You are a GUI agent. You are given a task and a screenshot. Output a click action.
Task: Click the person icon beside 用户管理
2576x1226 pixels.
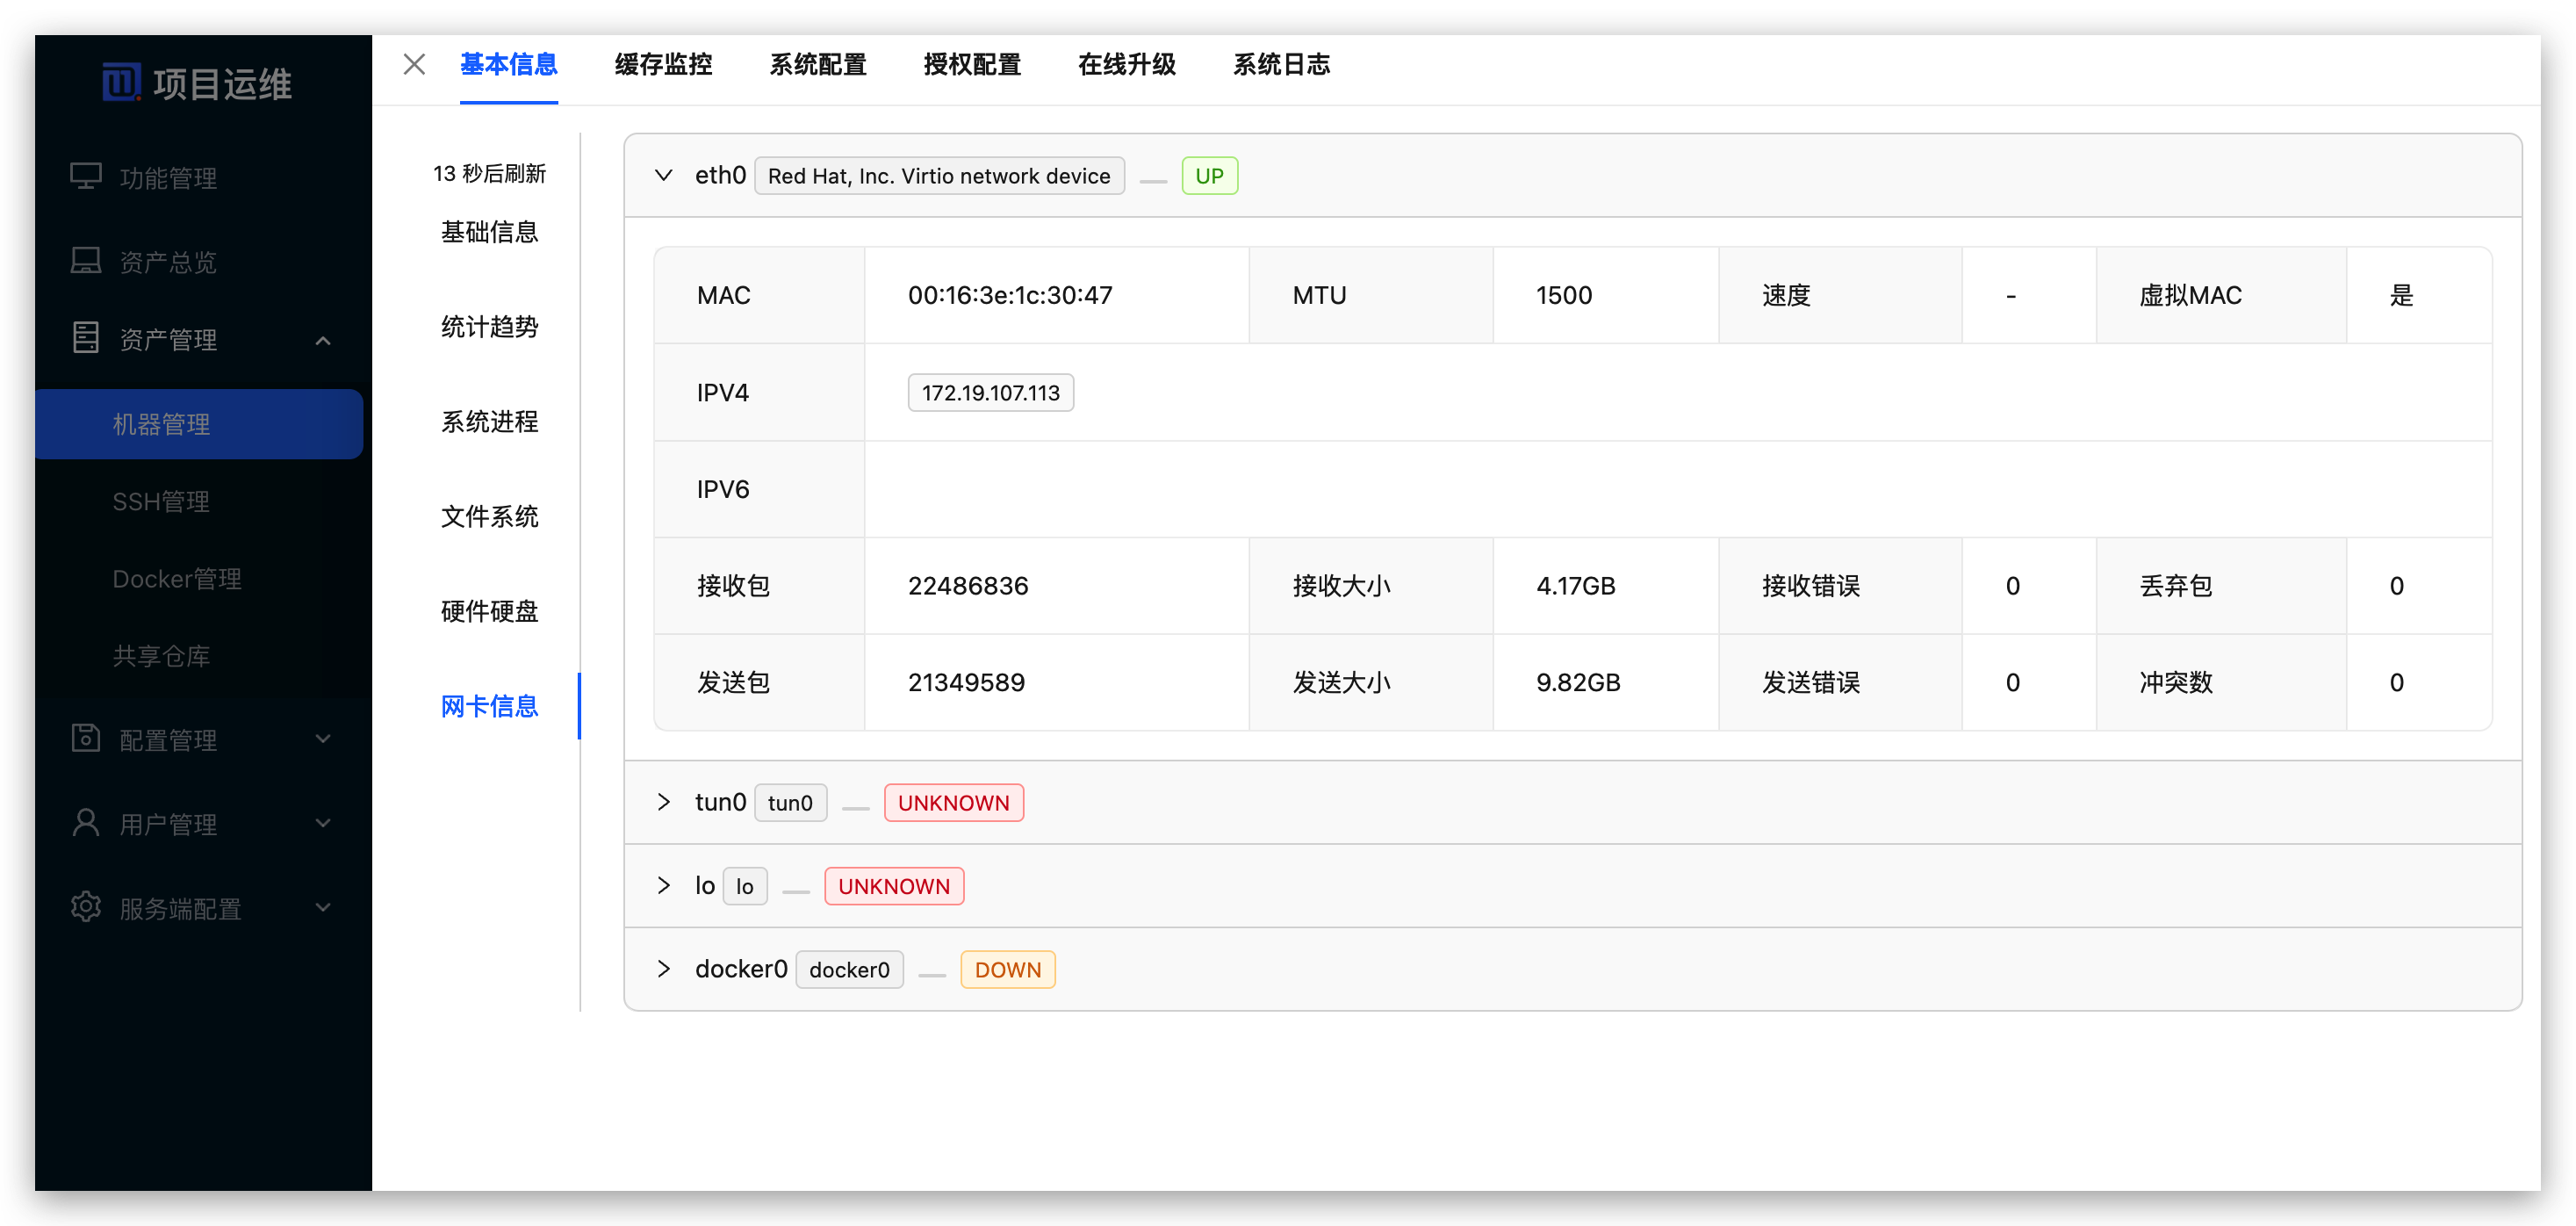(x=86, y=823)
